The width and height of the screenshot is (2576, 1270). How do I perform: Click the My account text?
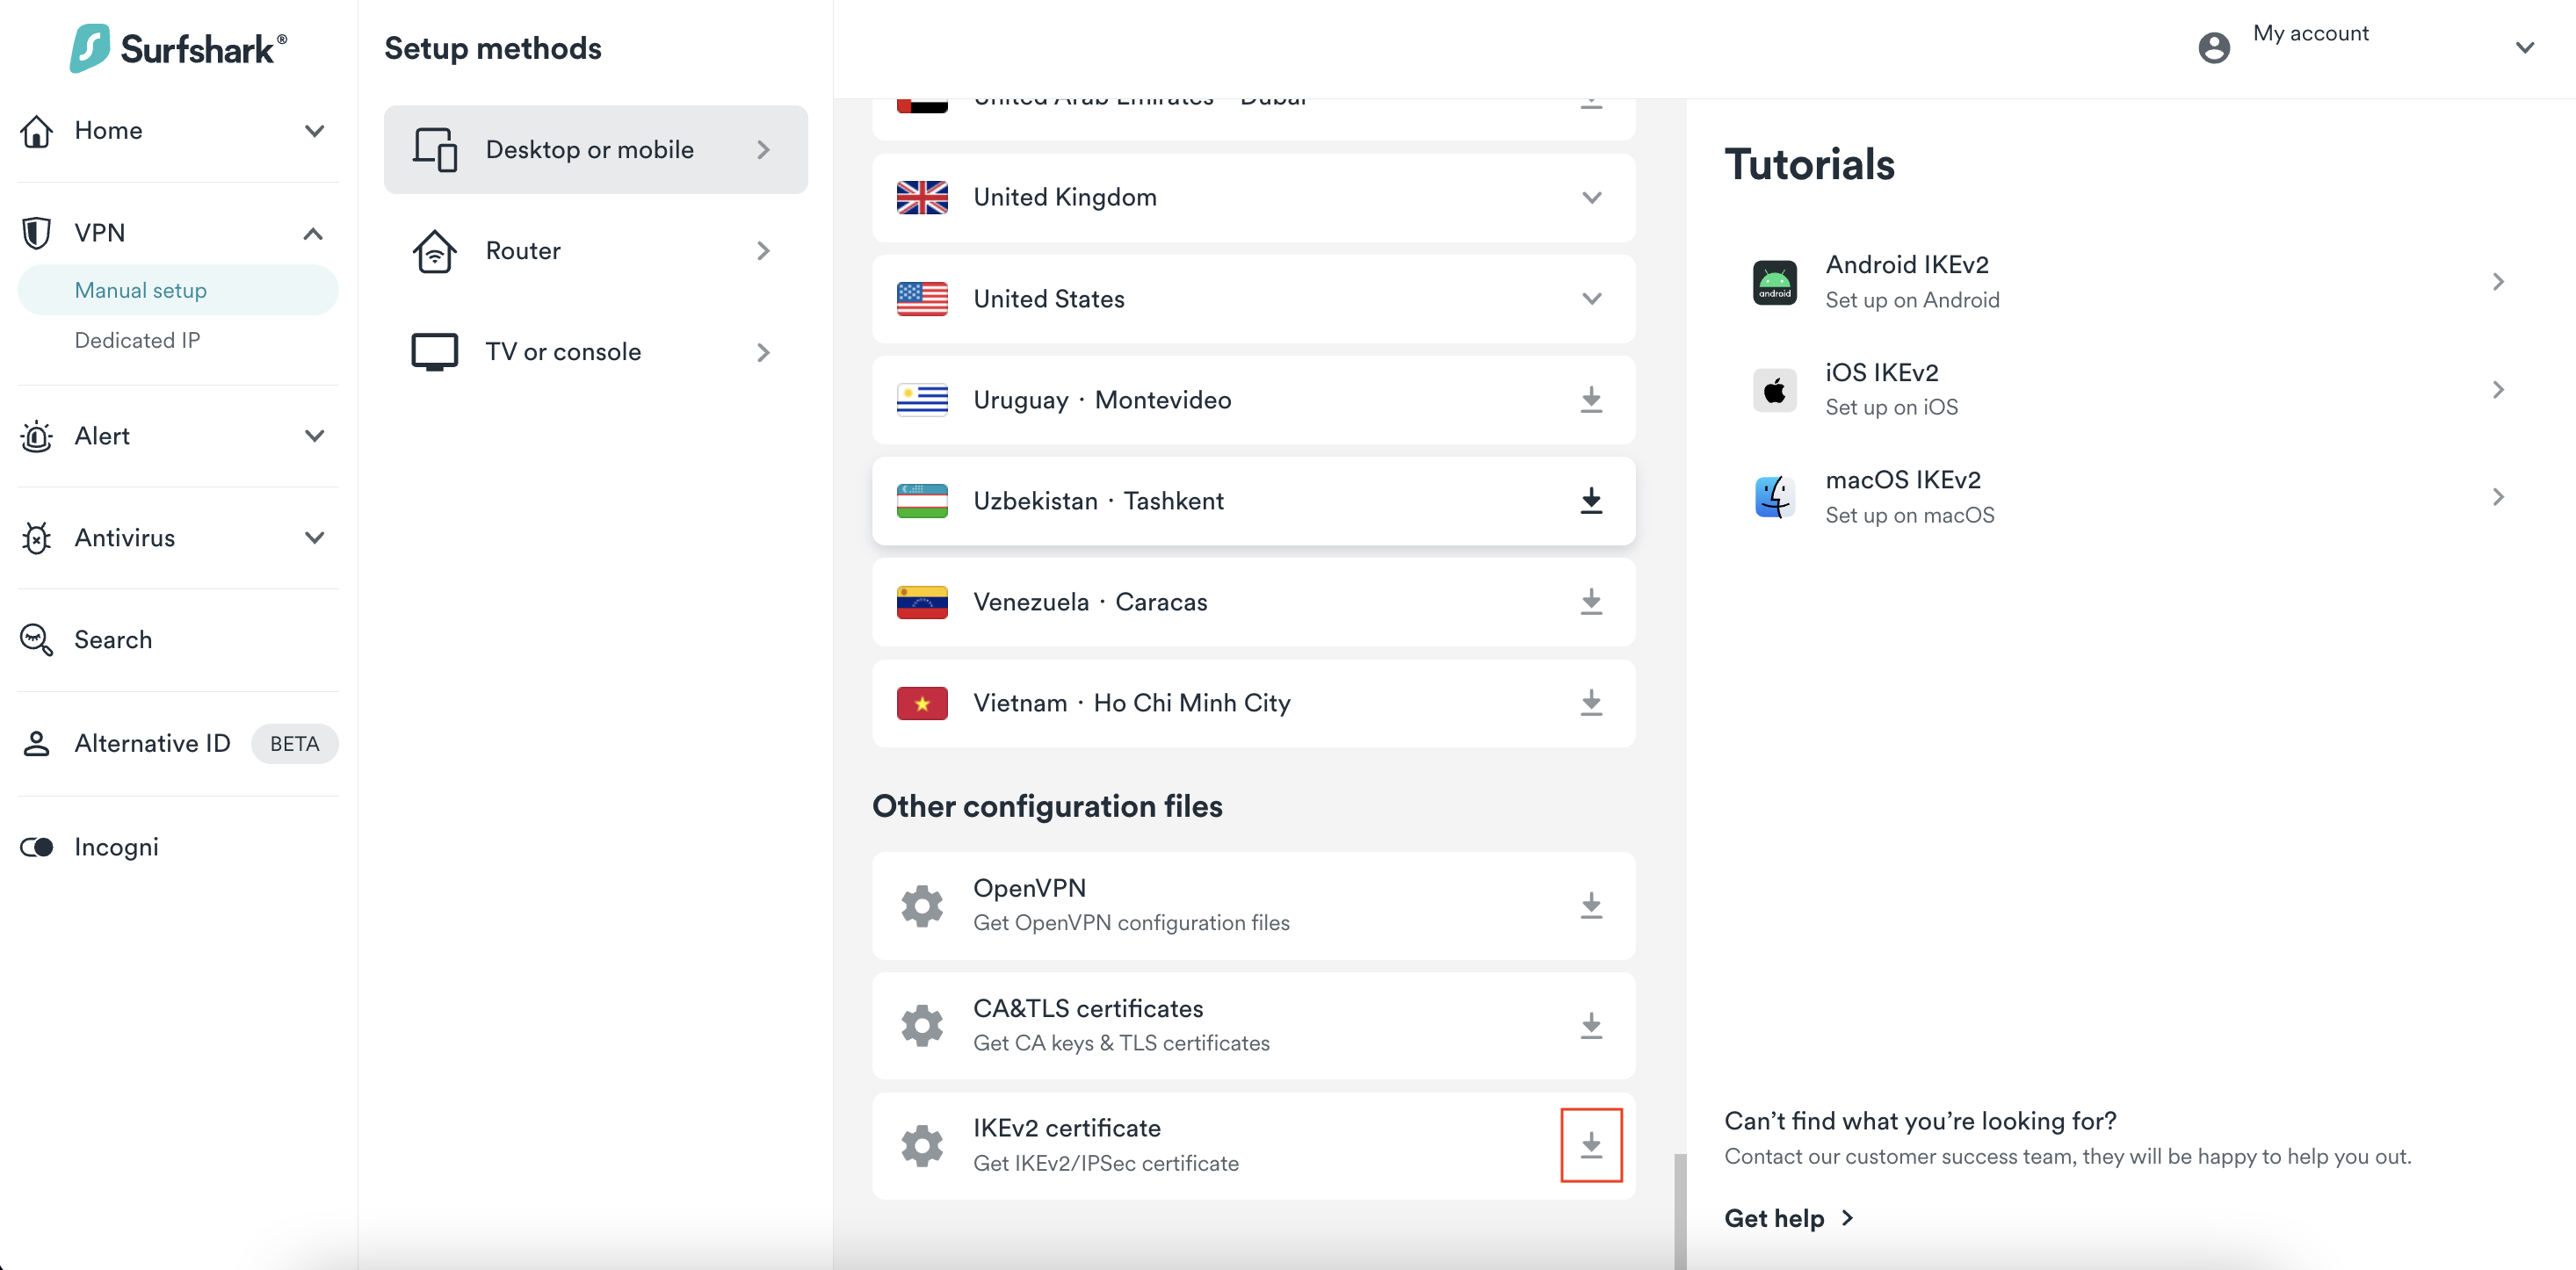[x=2310, y=34]
